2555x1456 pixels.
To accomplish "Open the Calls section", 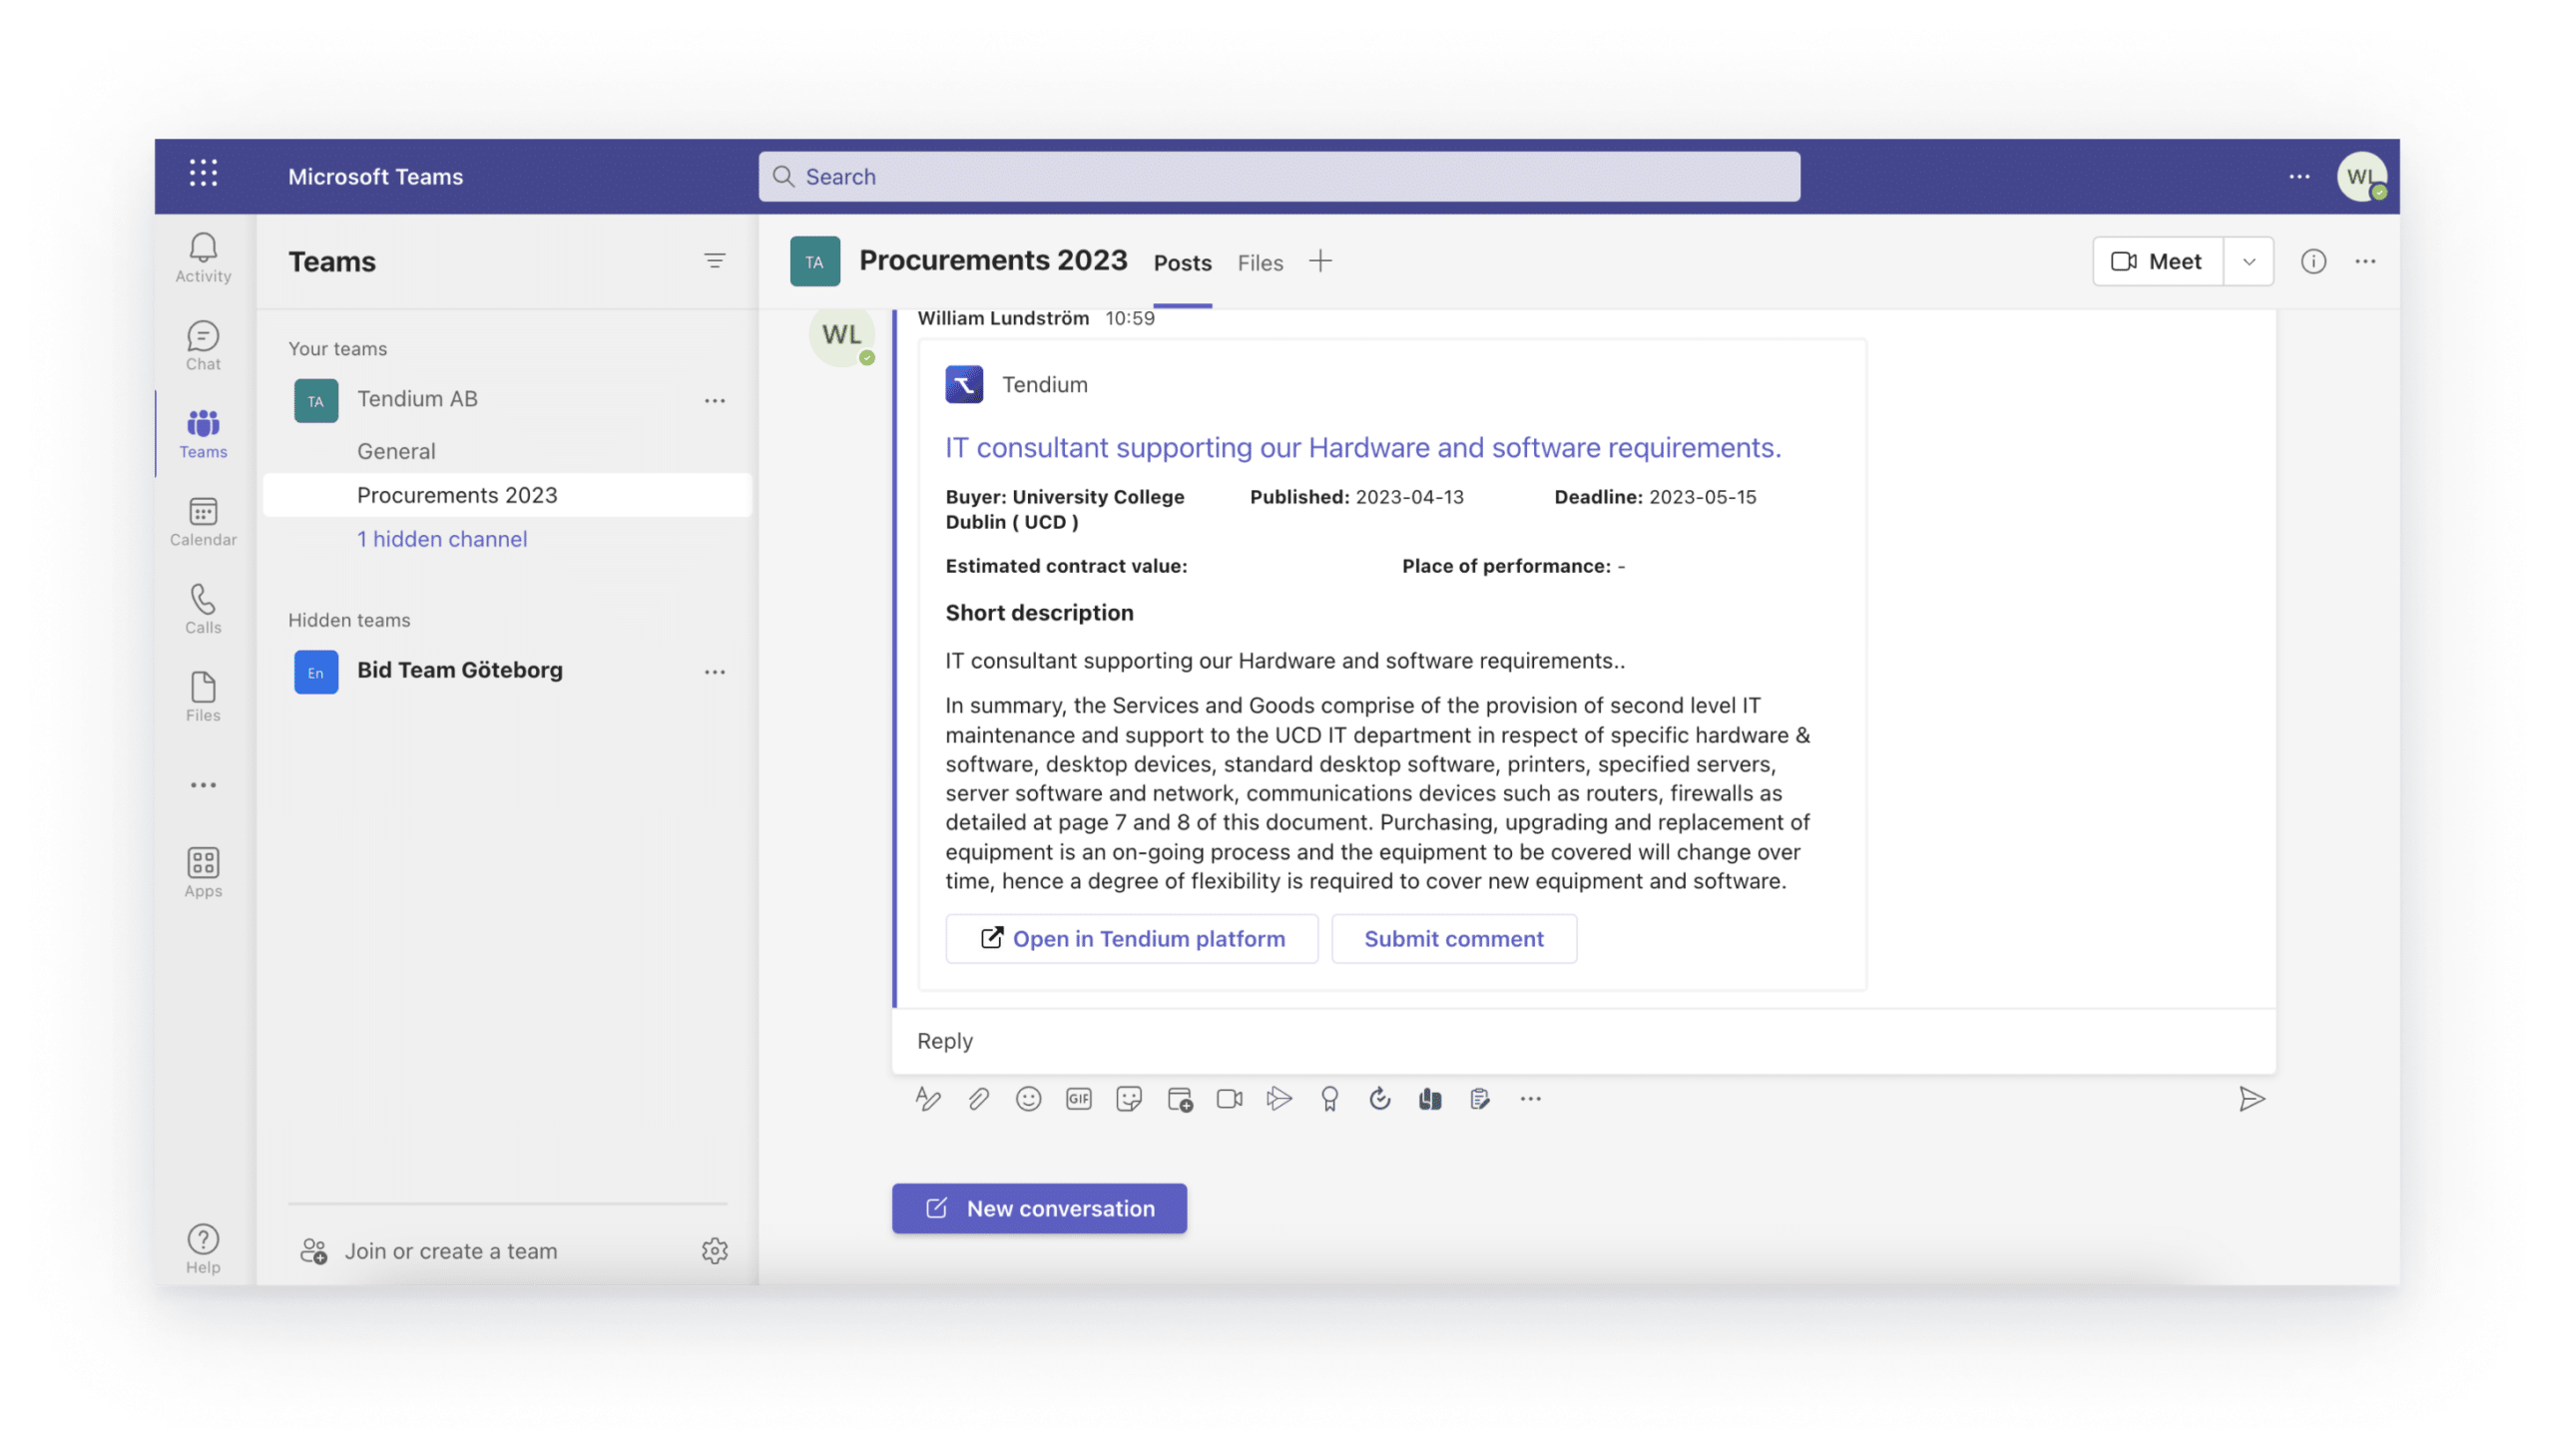I will click(x=202, y=608).
